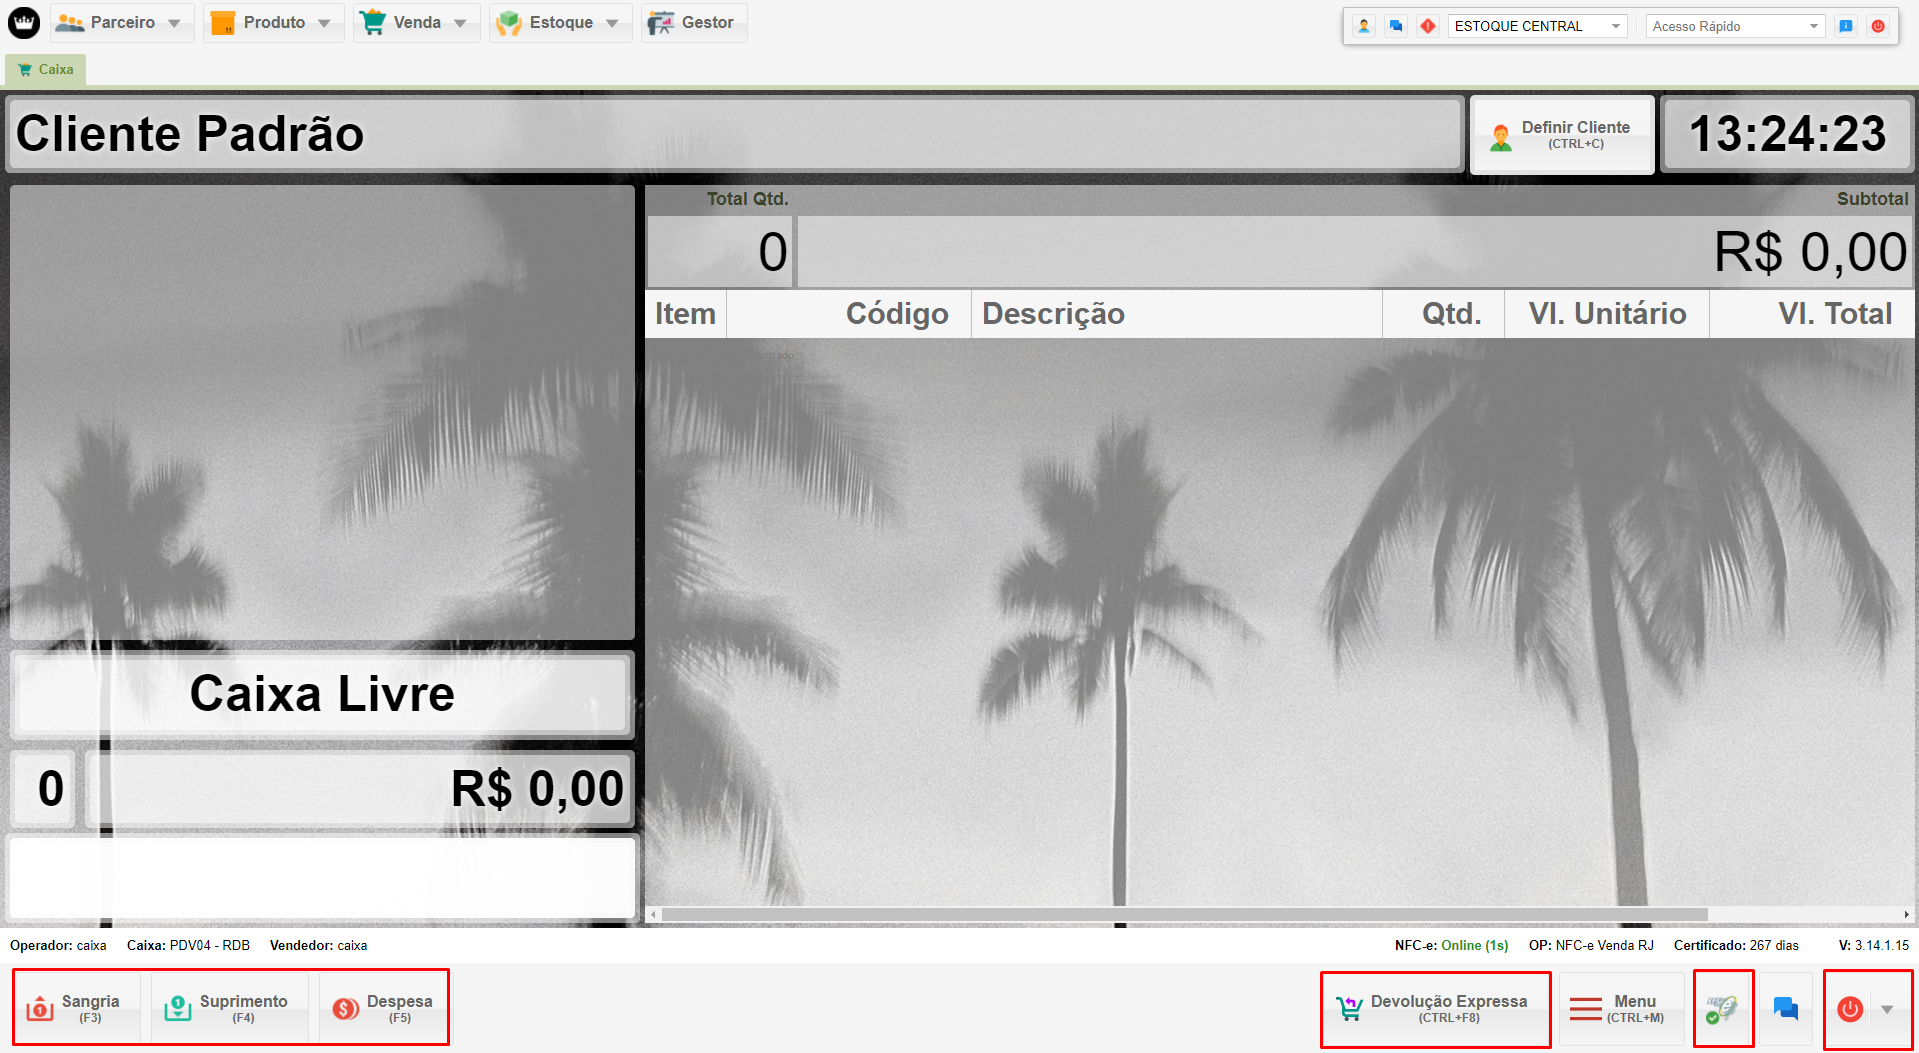1919x1053 pixels.
Task: Open the chat icon in top toolbar
Action: [1396, 26]
